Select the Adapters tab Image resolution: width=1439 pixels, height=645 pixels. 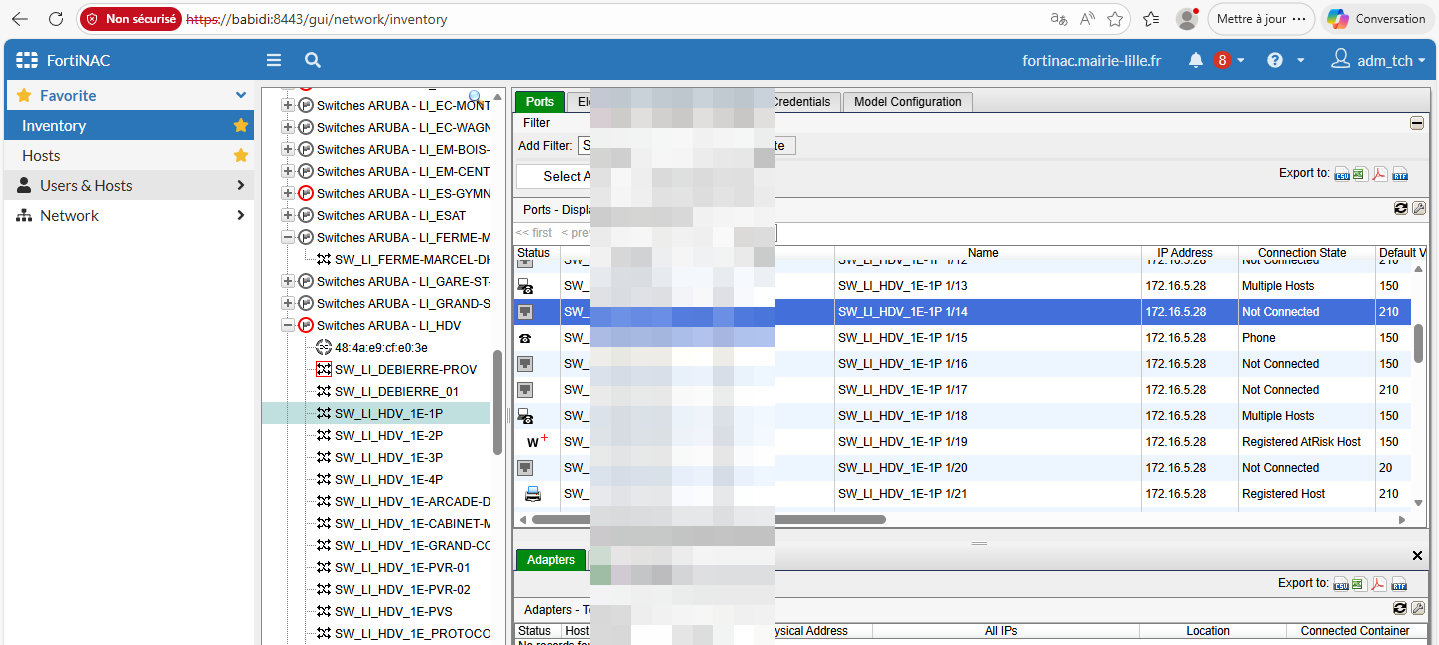click(x=551, y=560)
